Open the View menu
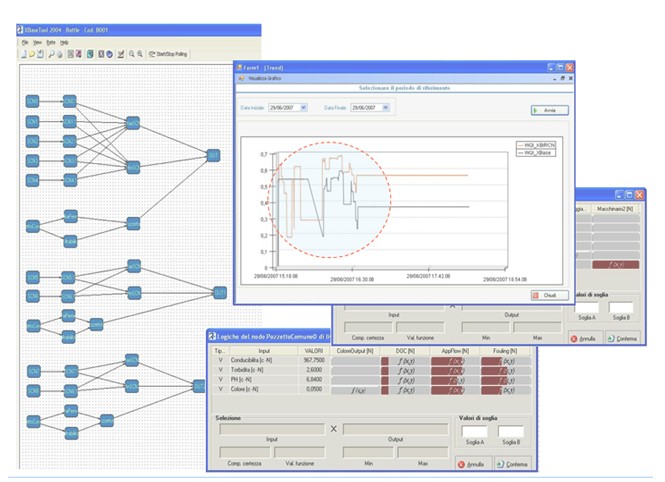The width and height of the screenshot is (665, 482). point(37,43)
